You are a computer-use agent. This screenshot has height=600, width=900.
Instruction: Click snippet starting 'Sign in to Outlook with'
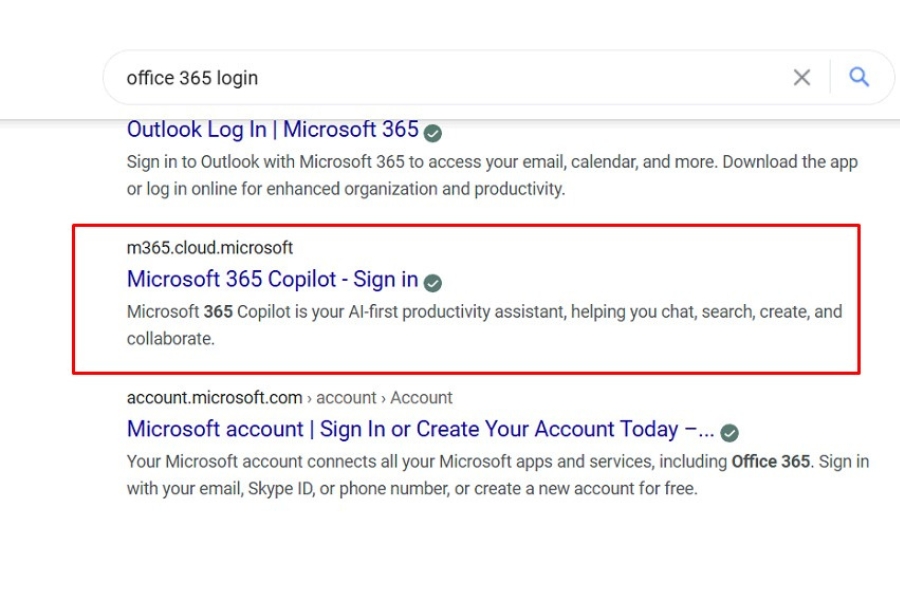492,175
